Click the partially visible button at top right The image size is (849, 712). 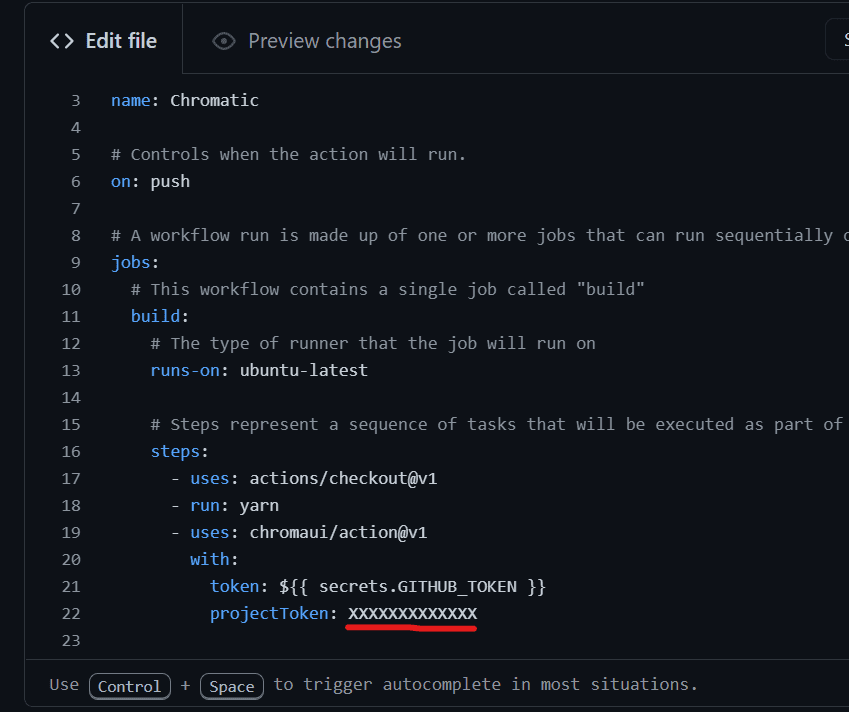coord(838,39)
